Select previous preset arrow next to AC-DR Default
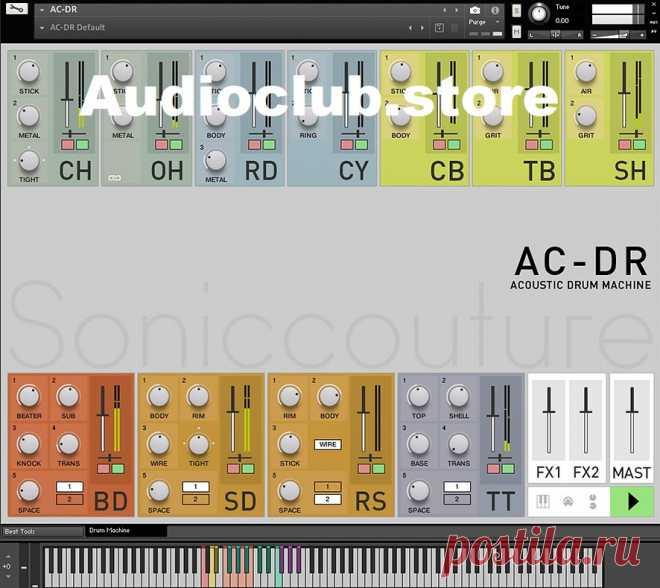Viewport: 660px width, 588px height. coord(411,28)
